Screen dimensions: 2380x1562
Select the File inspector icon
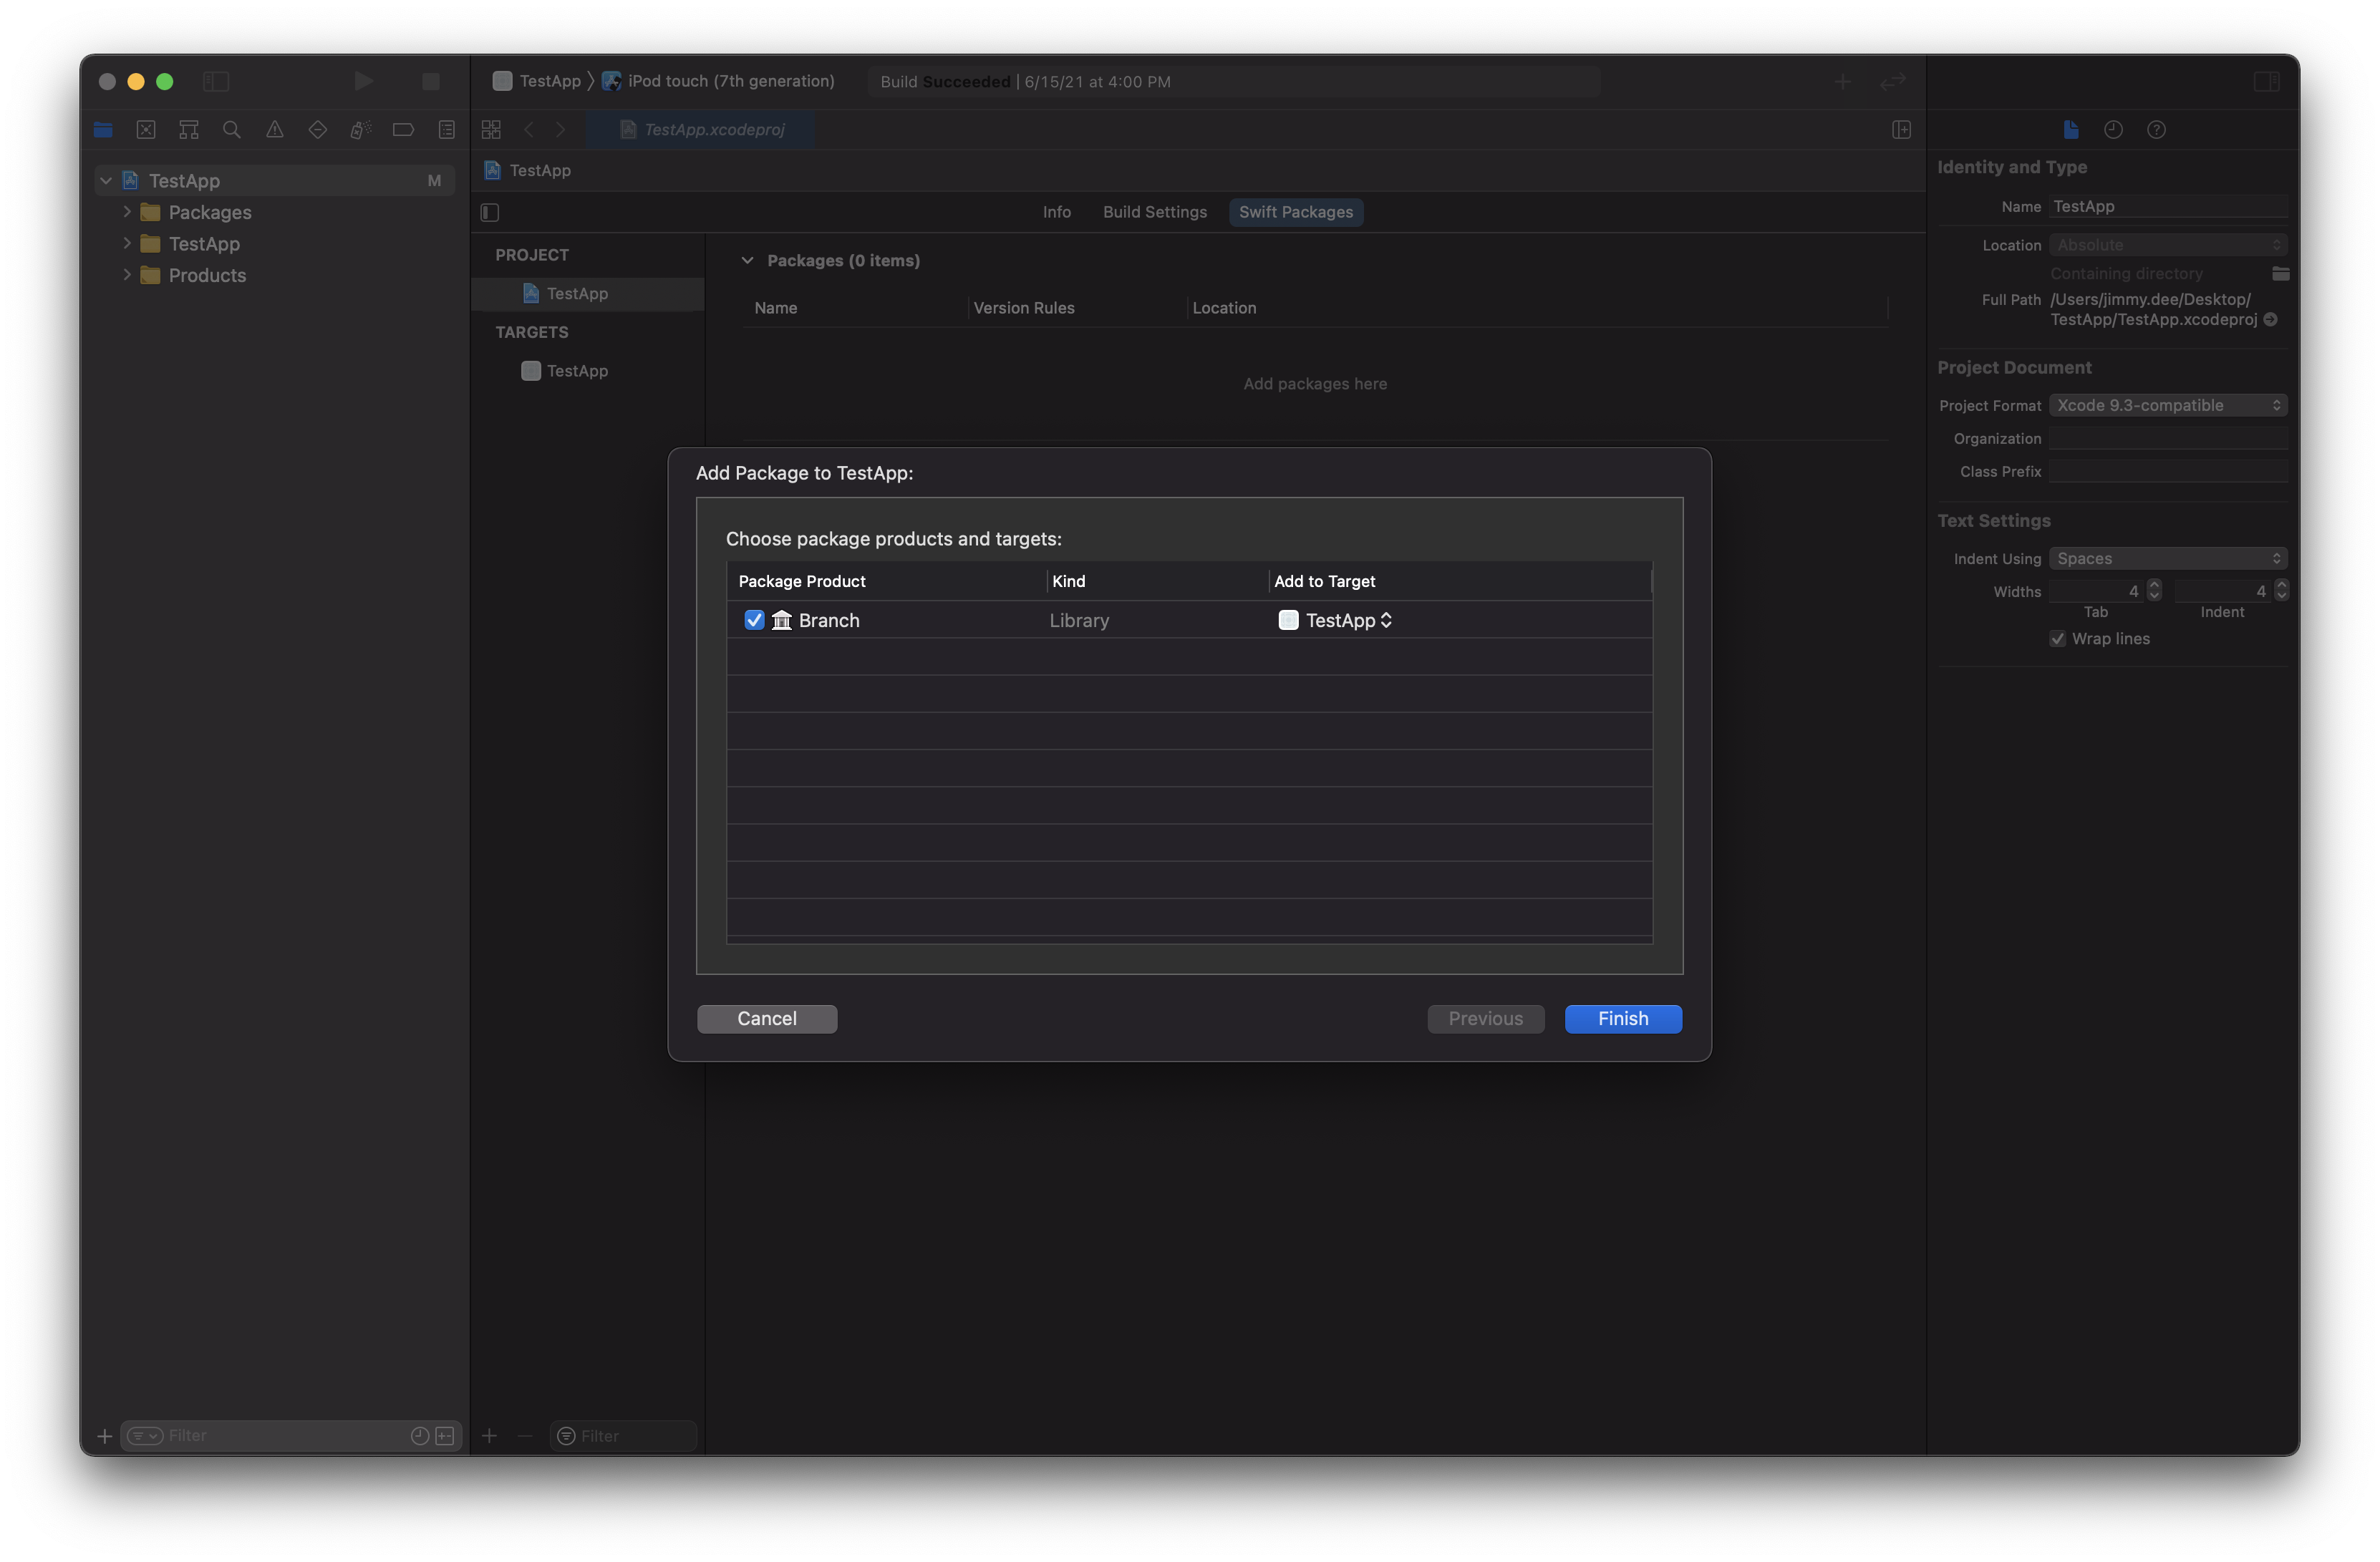pyautogui.click(x=2071, y=130)
